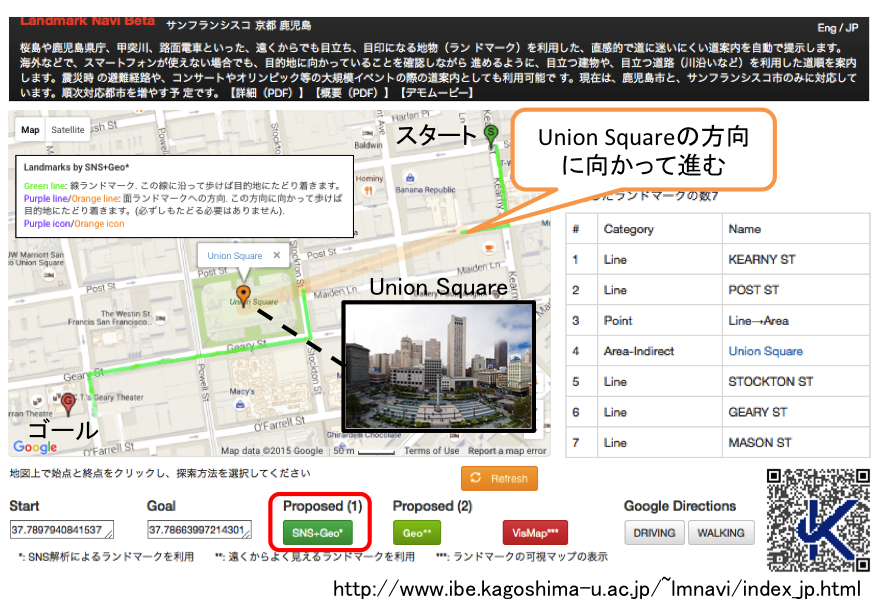
Task: Click the Line cell in KEARNY ST row
Action: click(x=660, y=259)
